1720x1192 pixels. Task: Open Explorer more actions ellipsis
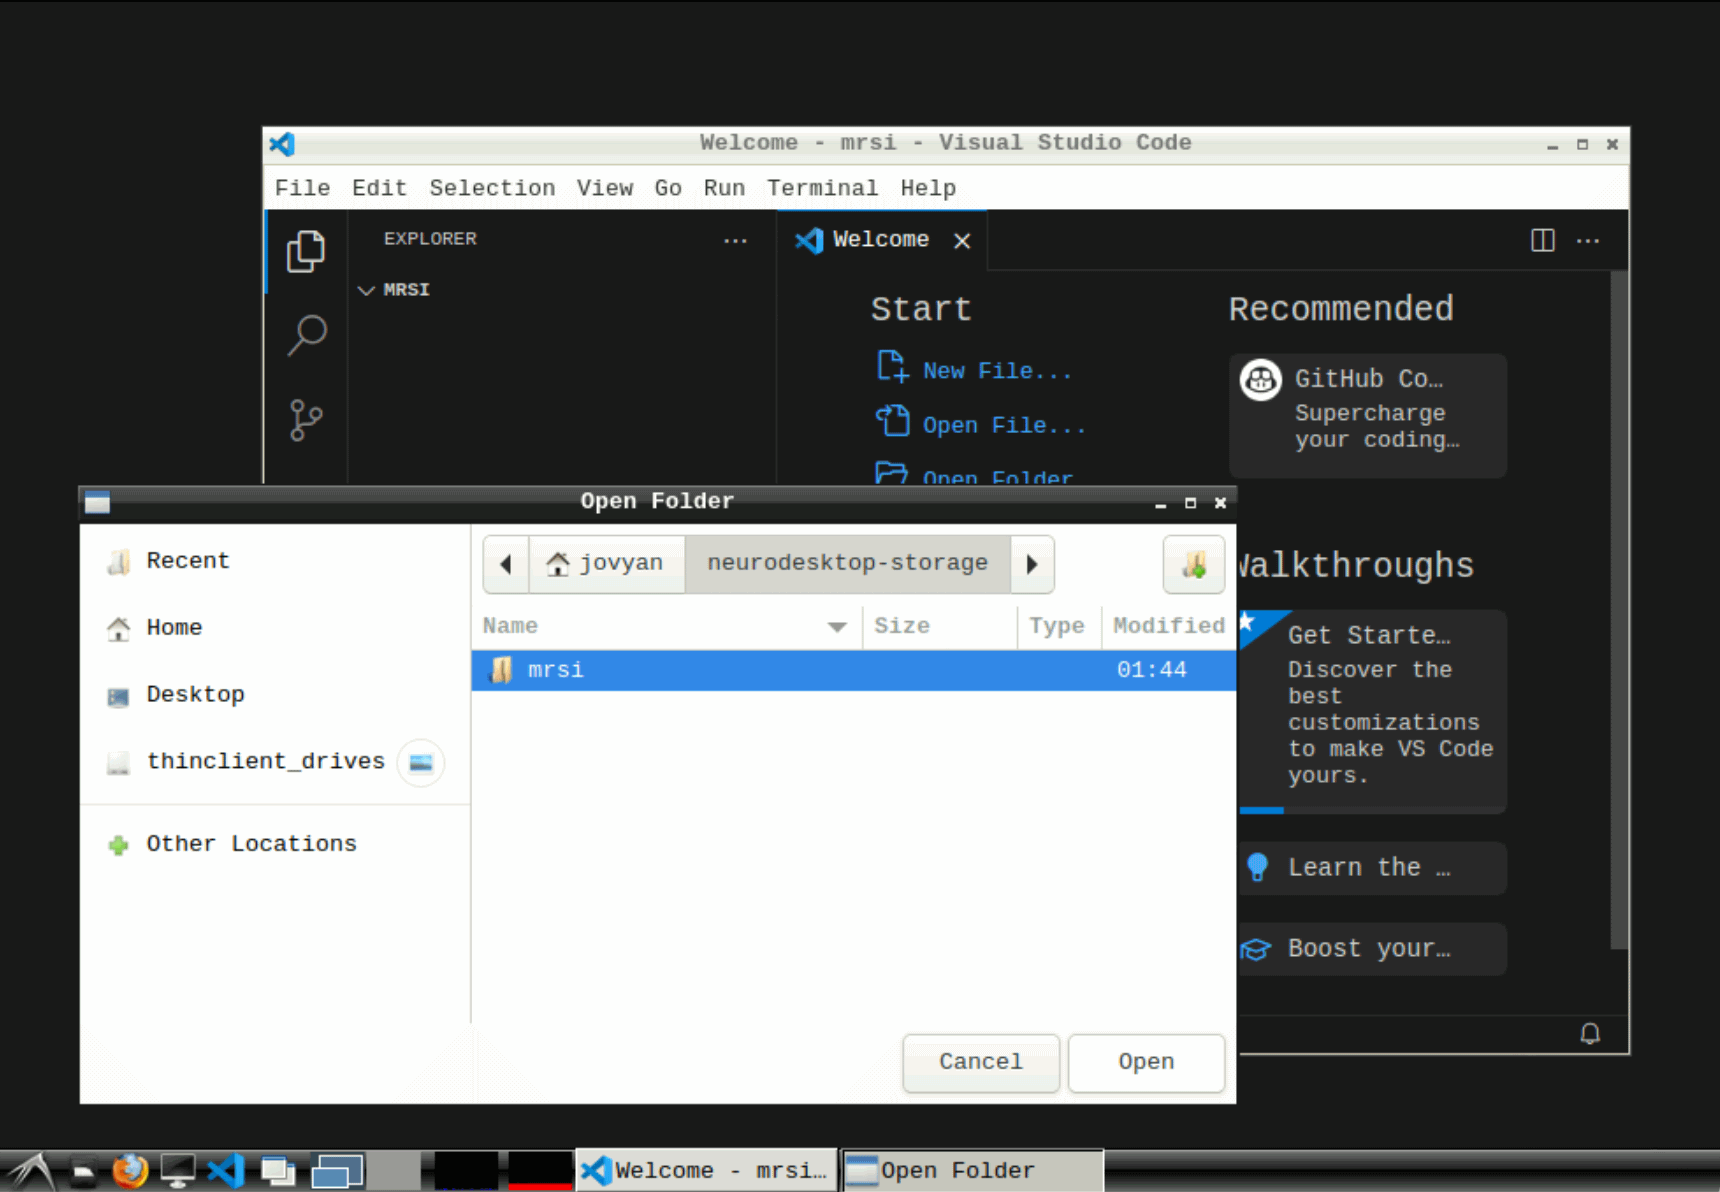735,240
